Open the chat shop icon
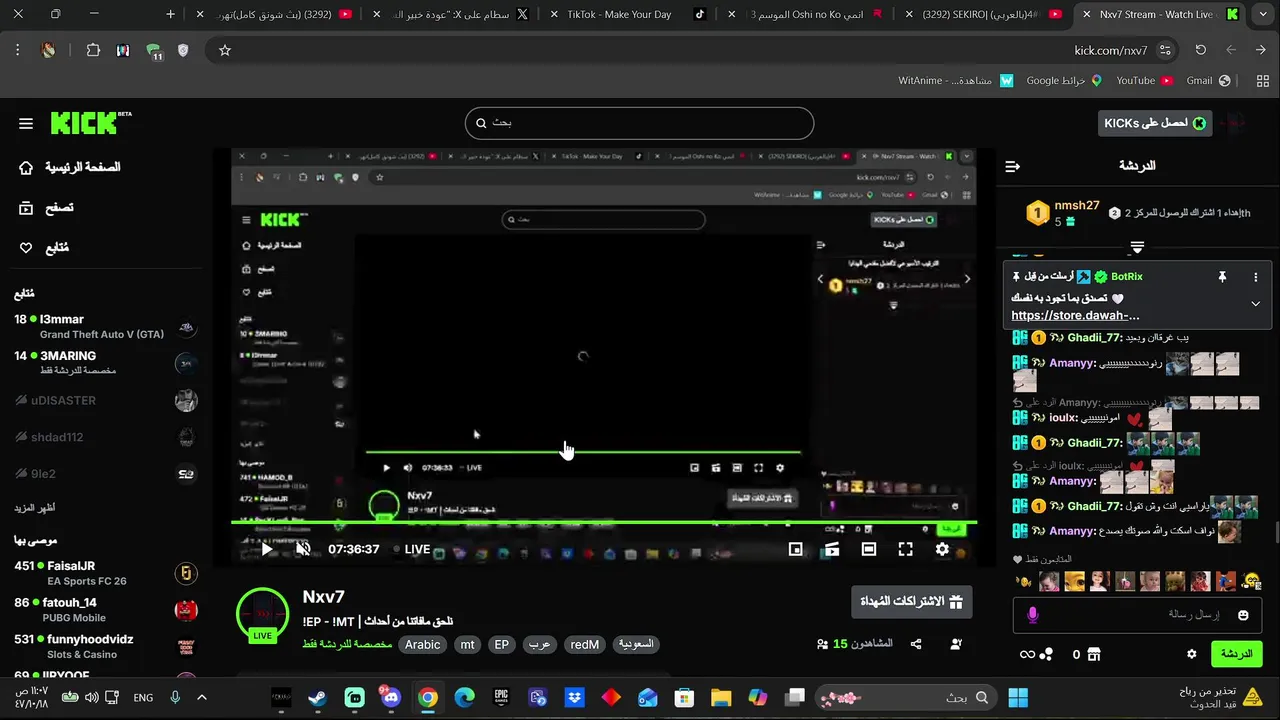1280x720 pixels. 1094,654
